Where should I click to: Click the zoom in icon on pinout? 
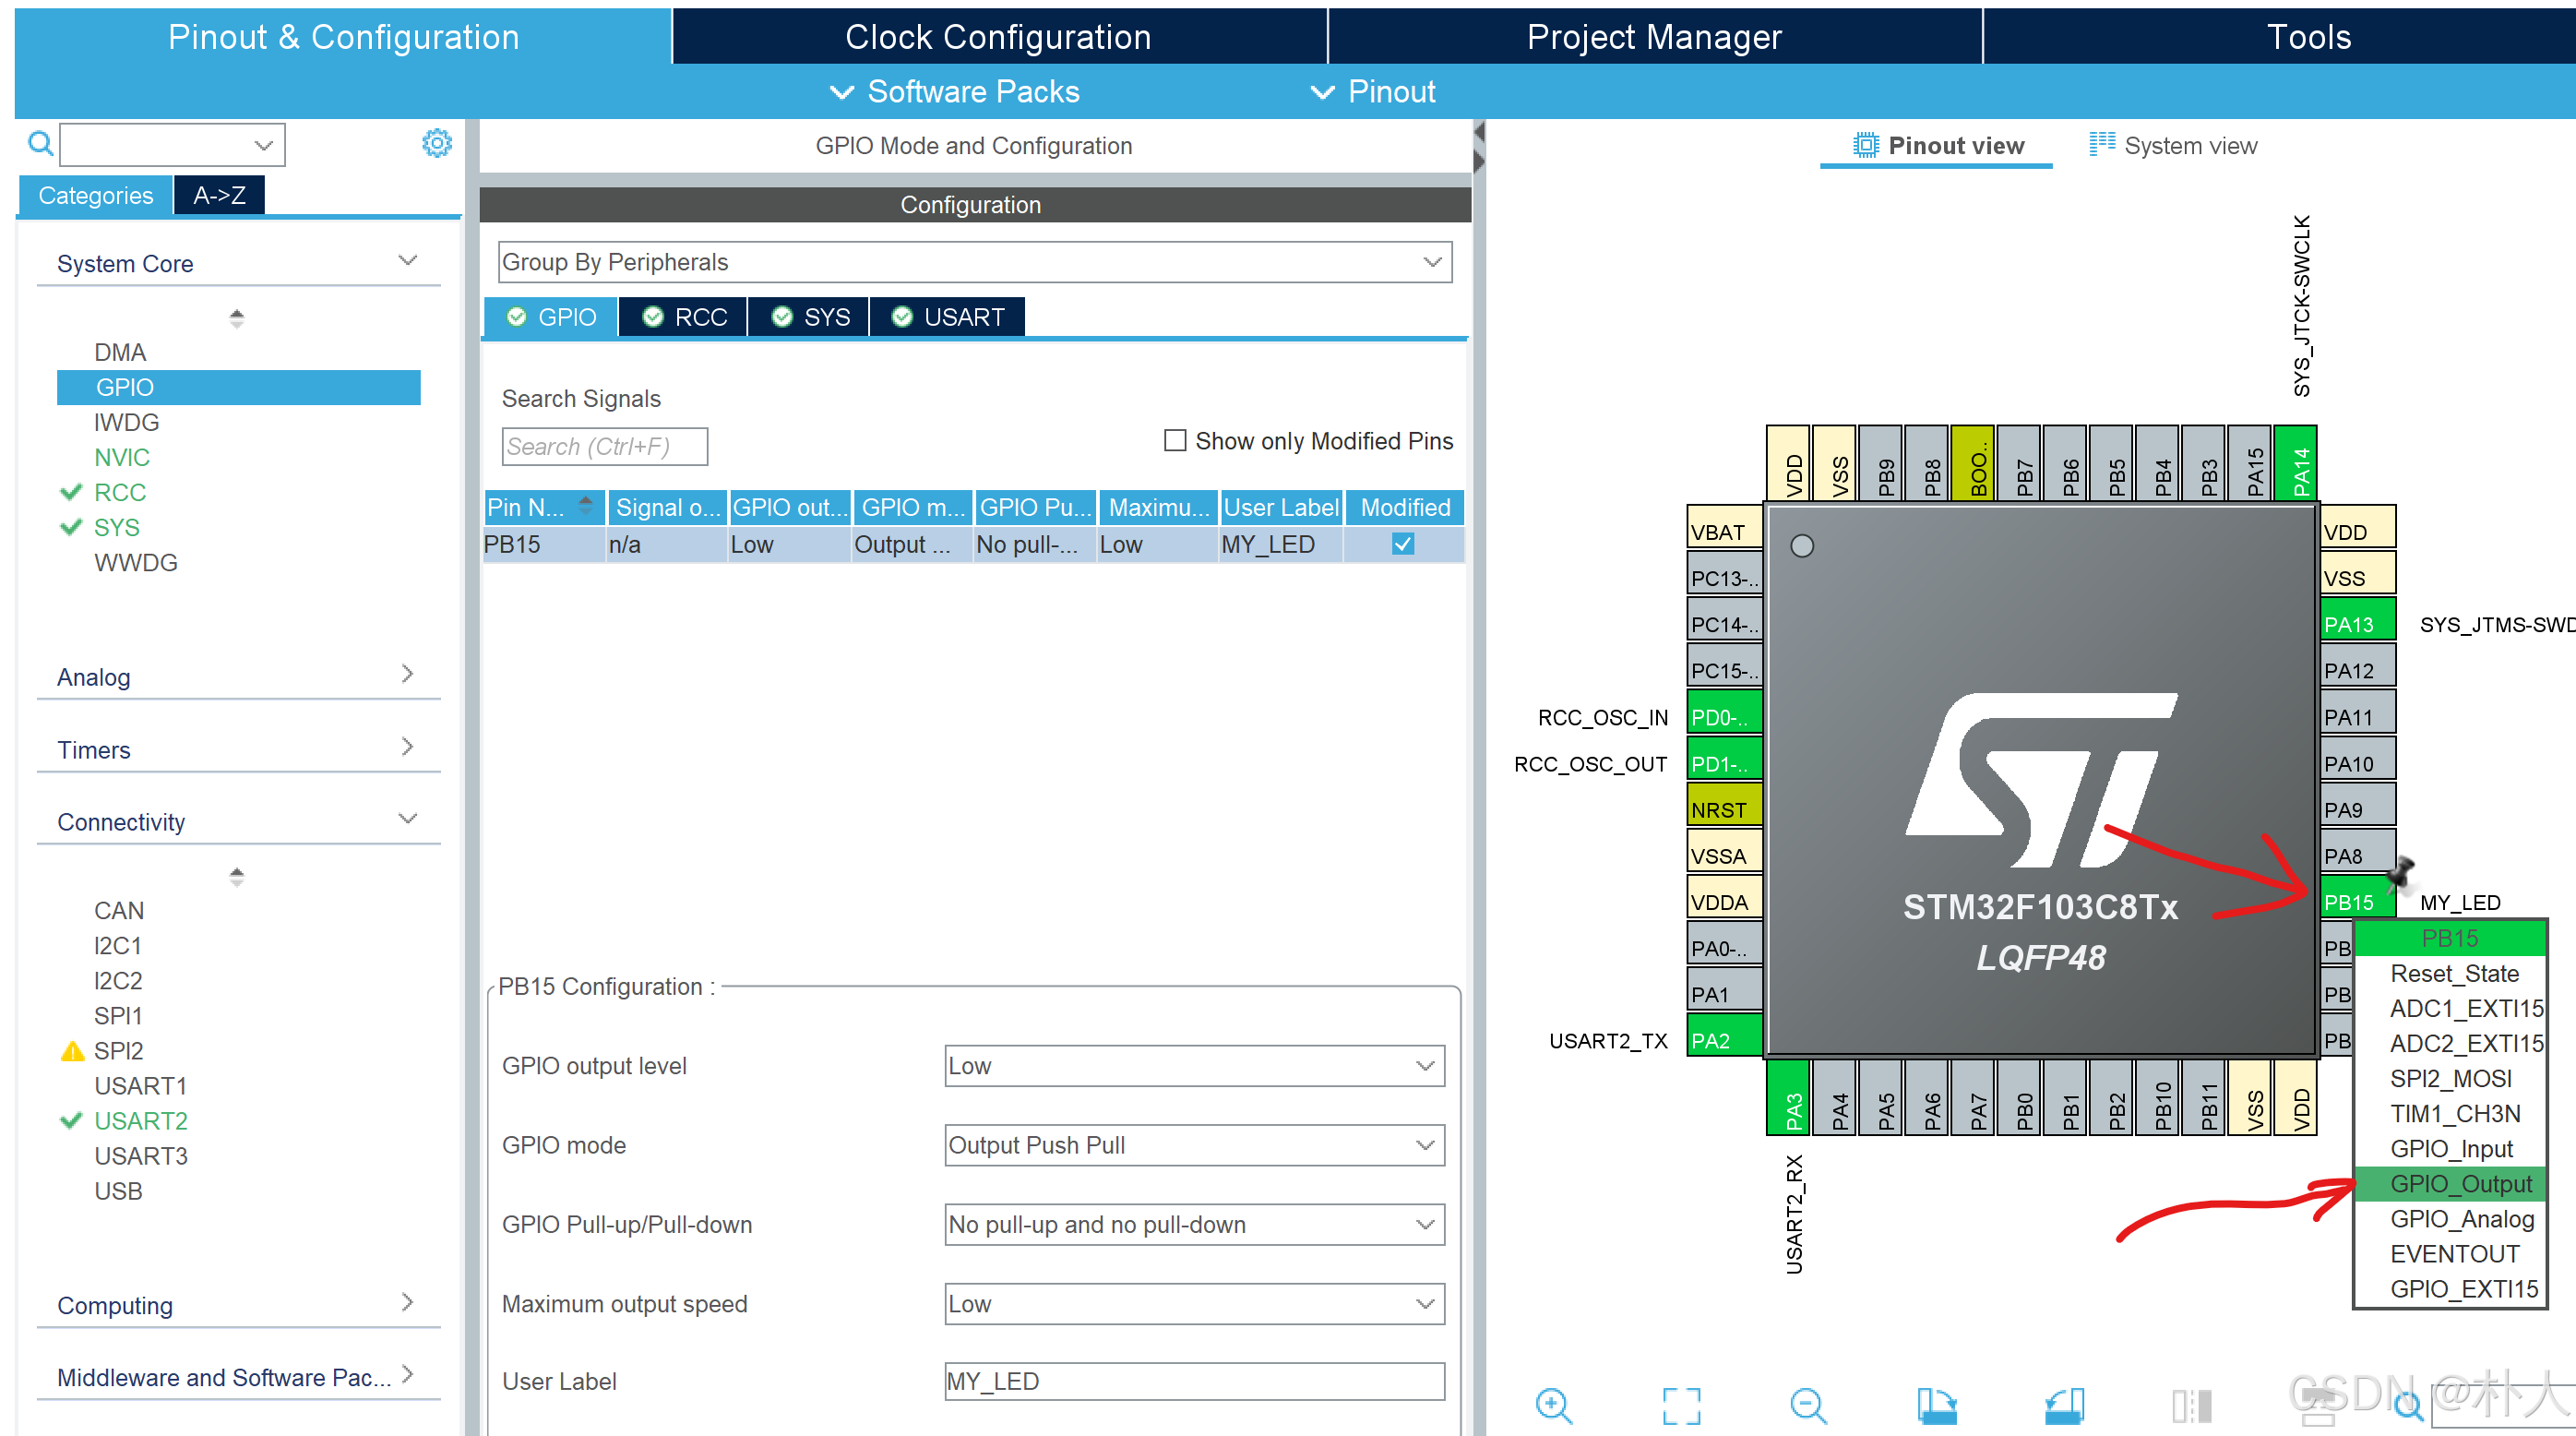coord(1554,1405)
